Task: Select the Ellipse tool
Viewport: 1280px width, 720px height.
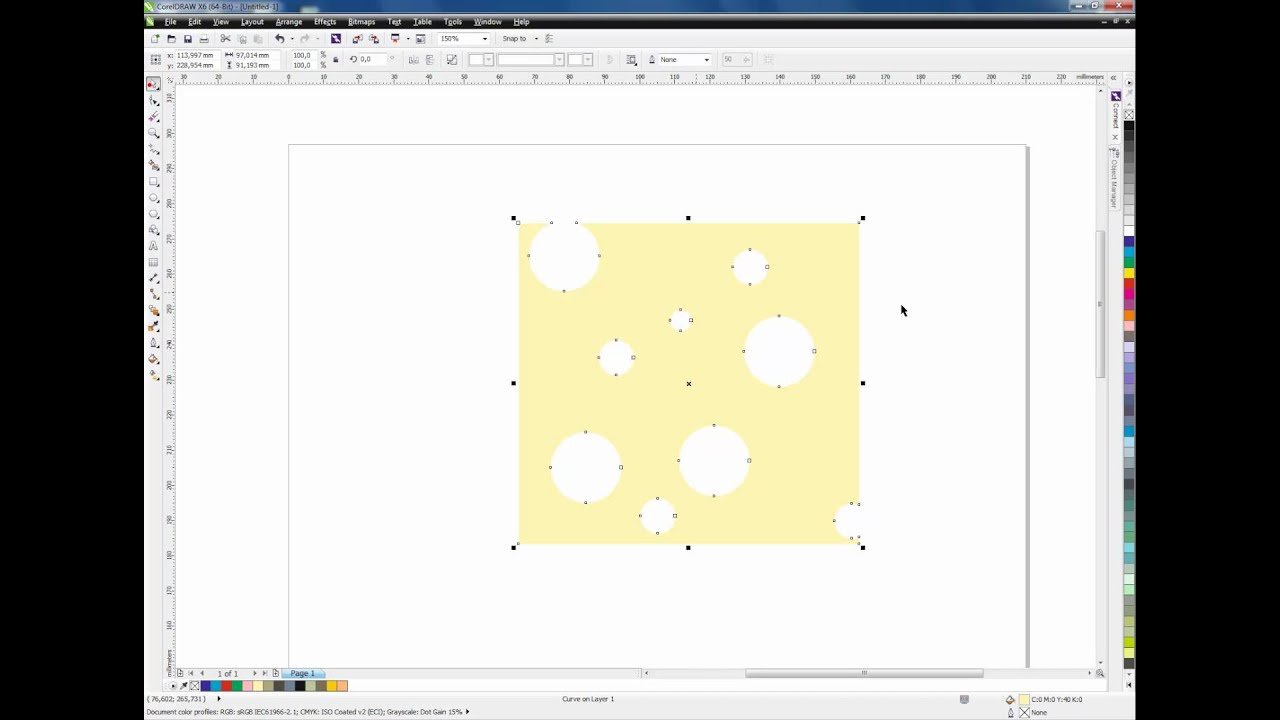Action: pos(154,198)
